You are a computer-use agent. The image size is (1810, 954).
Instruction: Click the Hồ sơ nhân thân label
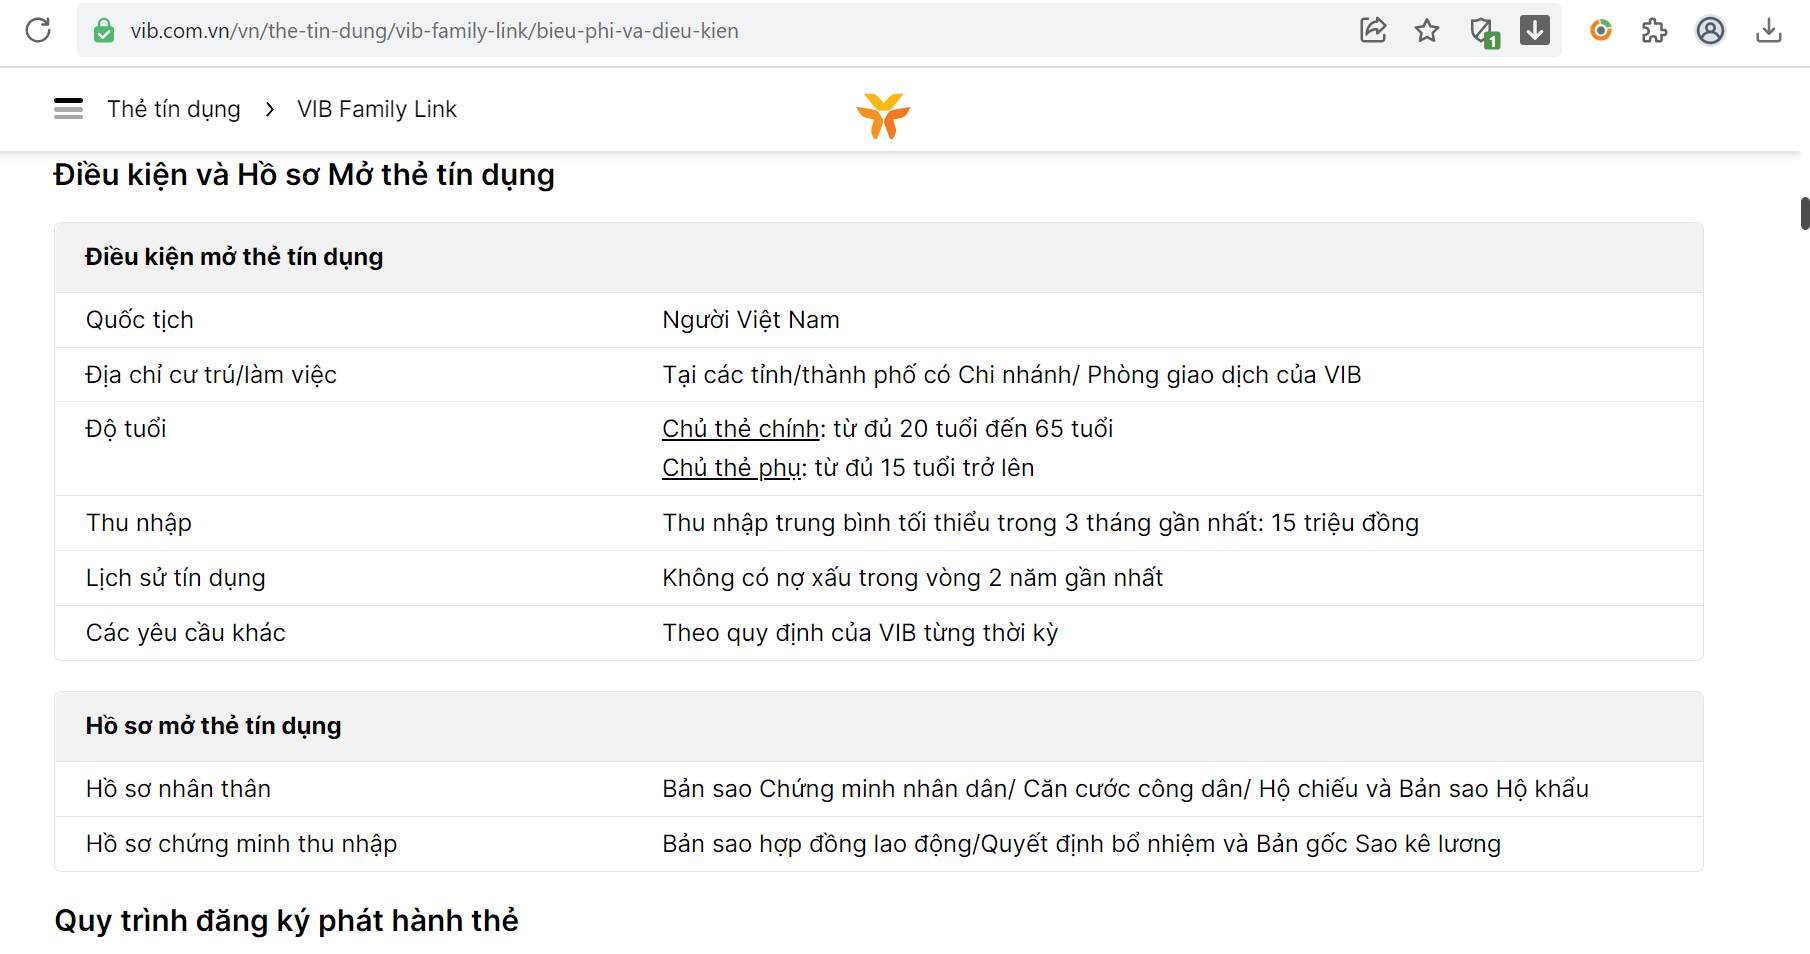(x=178, y=789)
